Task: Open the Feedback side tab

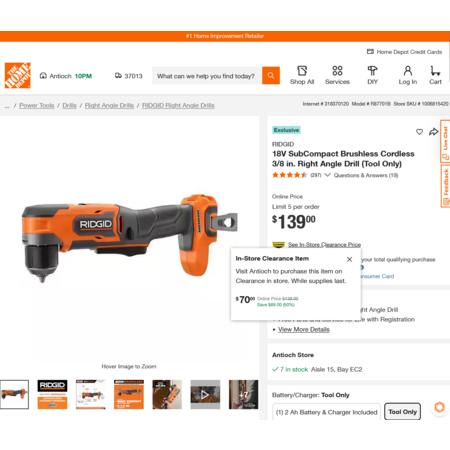Action: 445,186
